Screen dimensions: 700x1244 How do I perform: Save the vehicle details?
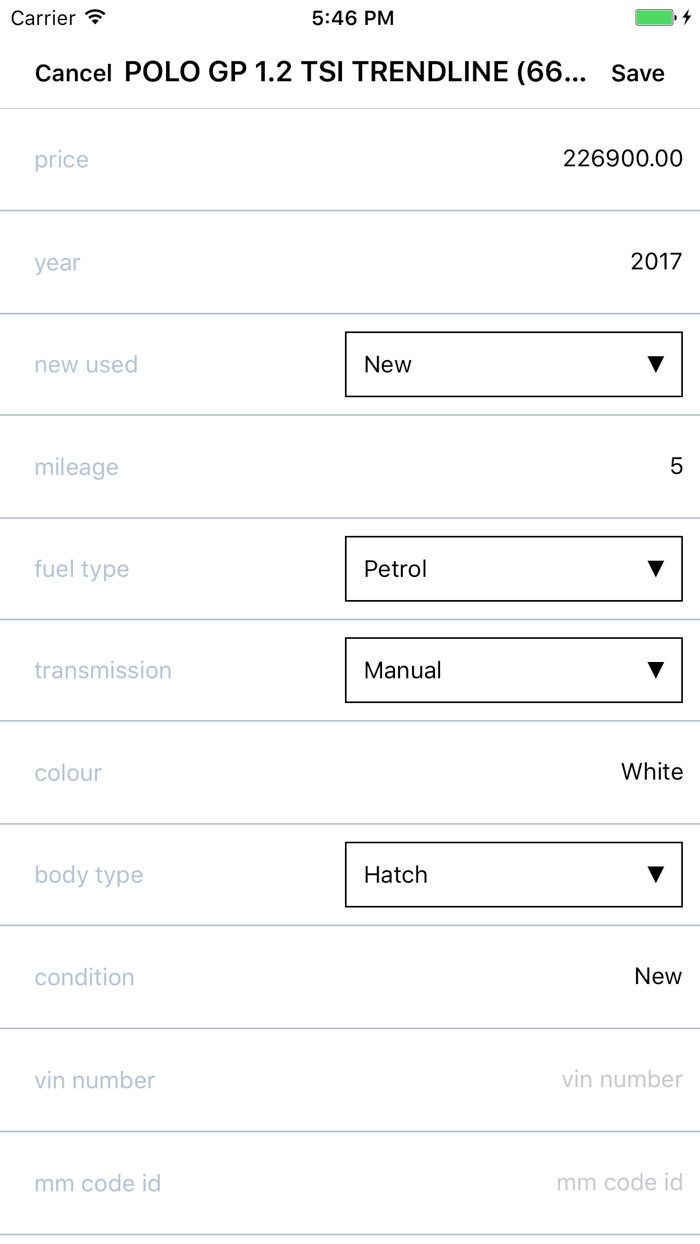click(638, 73)
